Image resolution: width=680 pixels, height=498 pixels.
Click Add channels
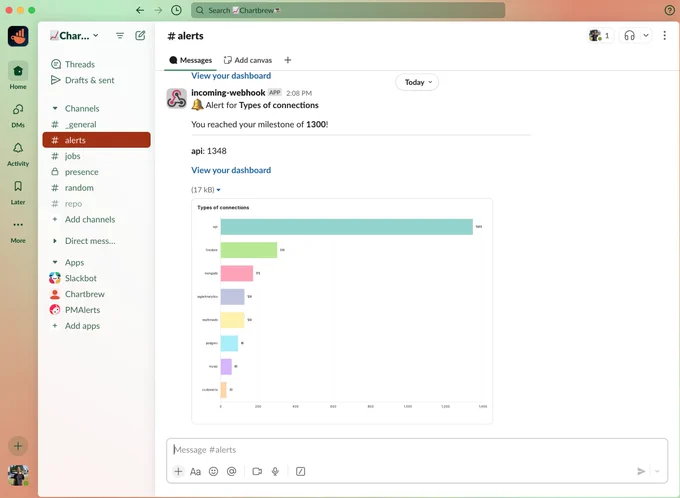coord(96,220)
